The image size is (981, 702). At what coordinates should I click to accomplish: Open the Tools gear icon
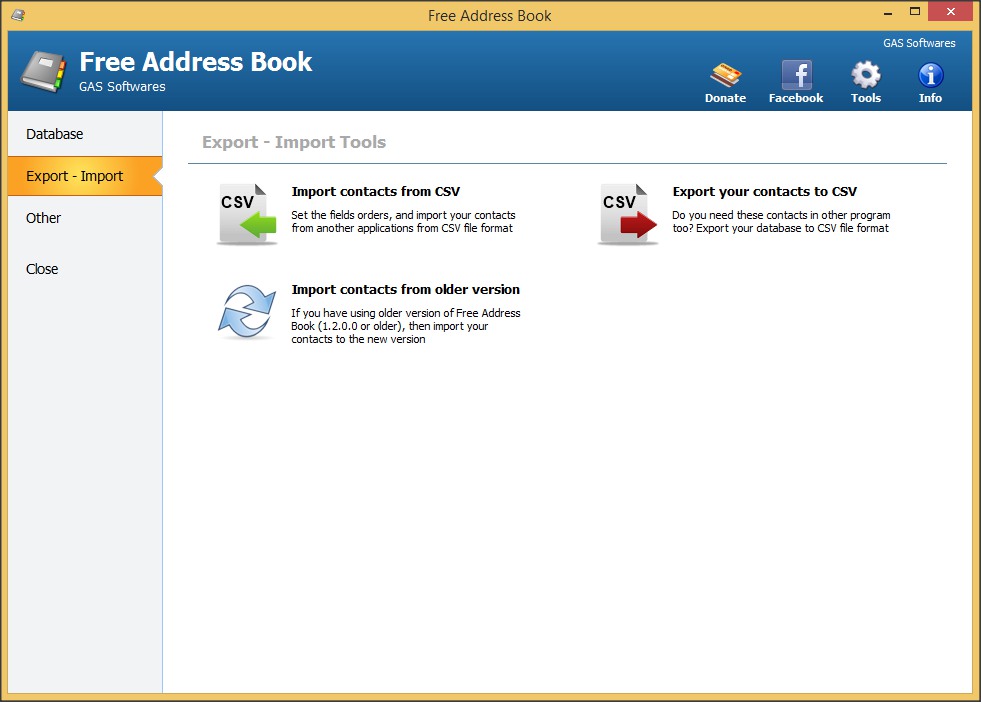pyautogui.click(x=866, y=75)
